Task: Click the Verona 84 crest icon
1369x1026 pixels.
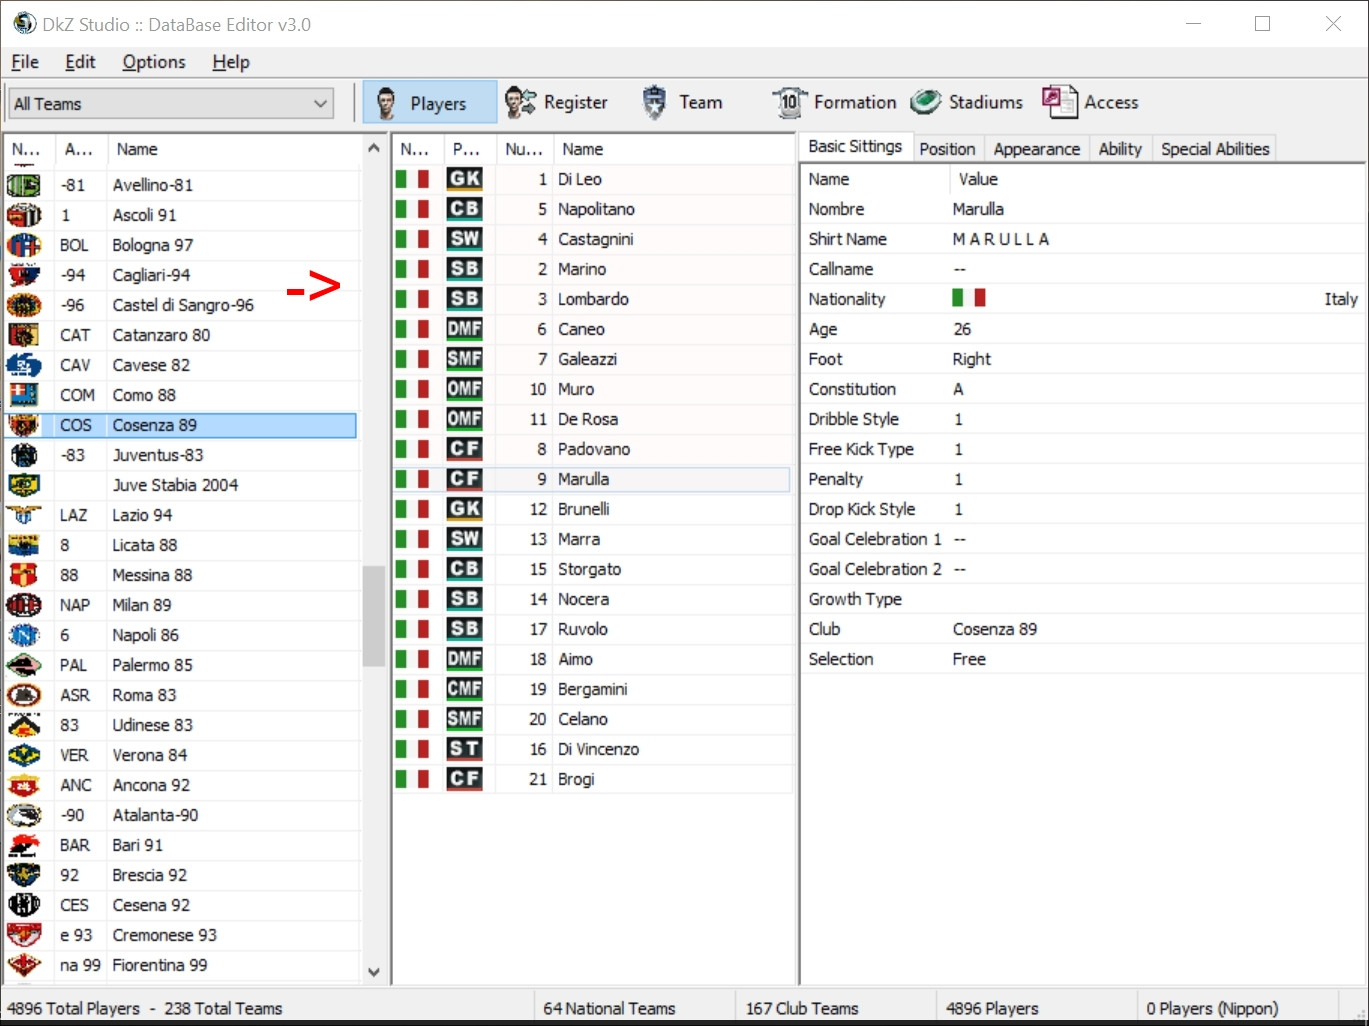Action: (24, 755)
